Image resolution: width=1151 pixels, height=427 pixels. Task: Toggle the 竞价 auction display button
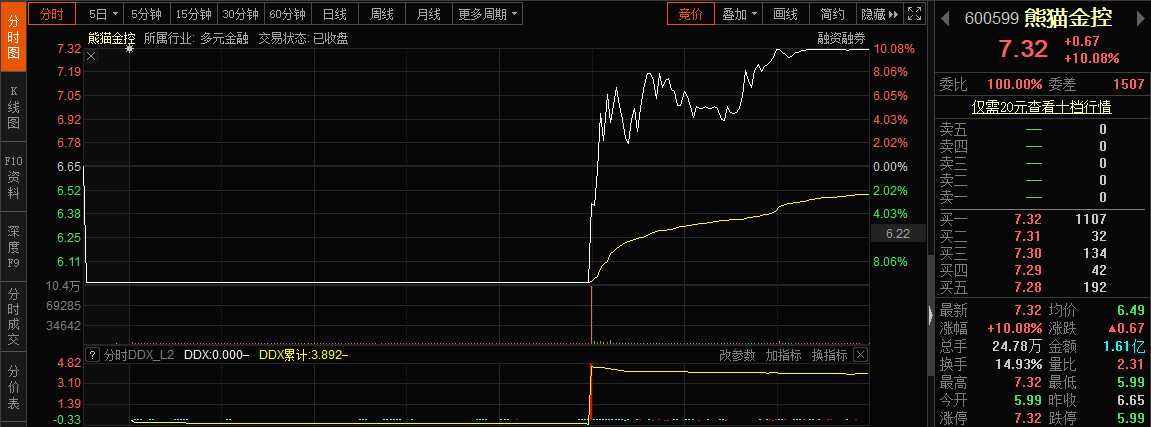click(690, 14)
